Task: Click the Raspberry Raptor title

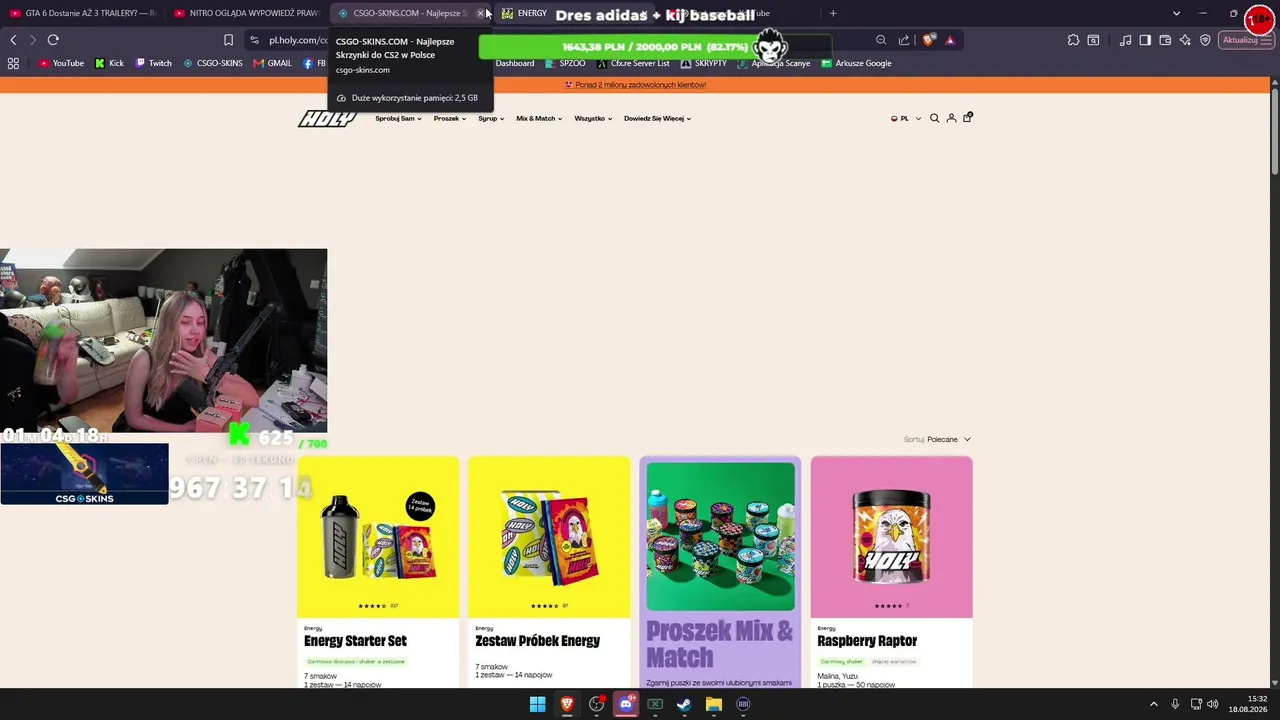Action: [x=867, y=641]
